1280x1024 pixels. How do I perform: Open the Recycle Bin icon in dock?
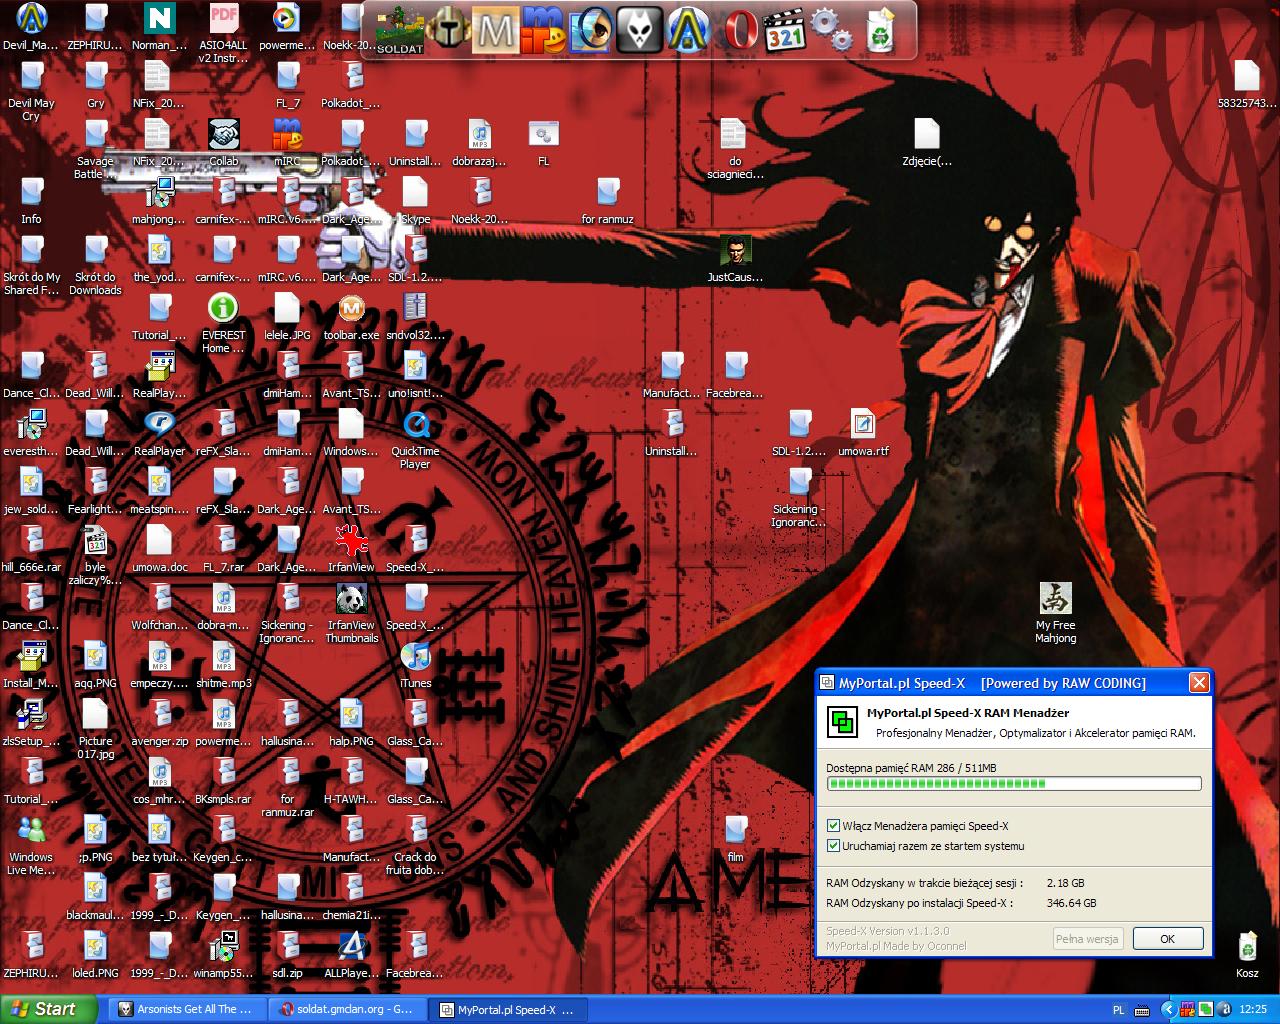[880, 30]
